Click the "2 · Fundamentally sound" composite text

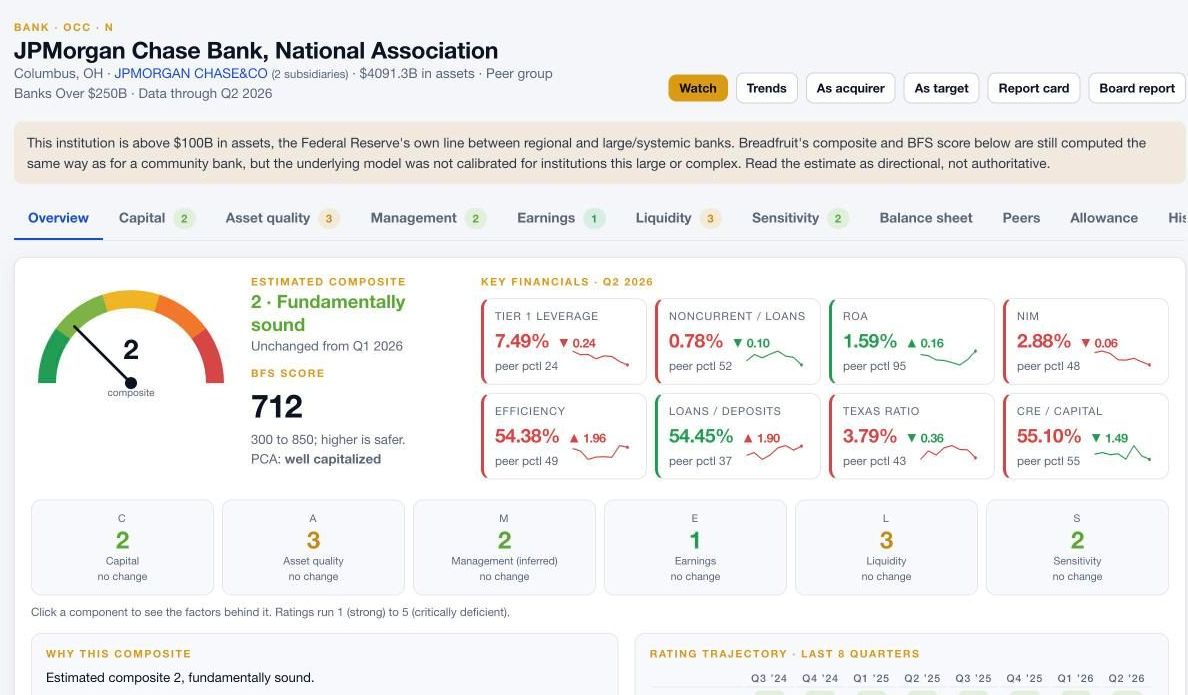coord(327,313)
